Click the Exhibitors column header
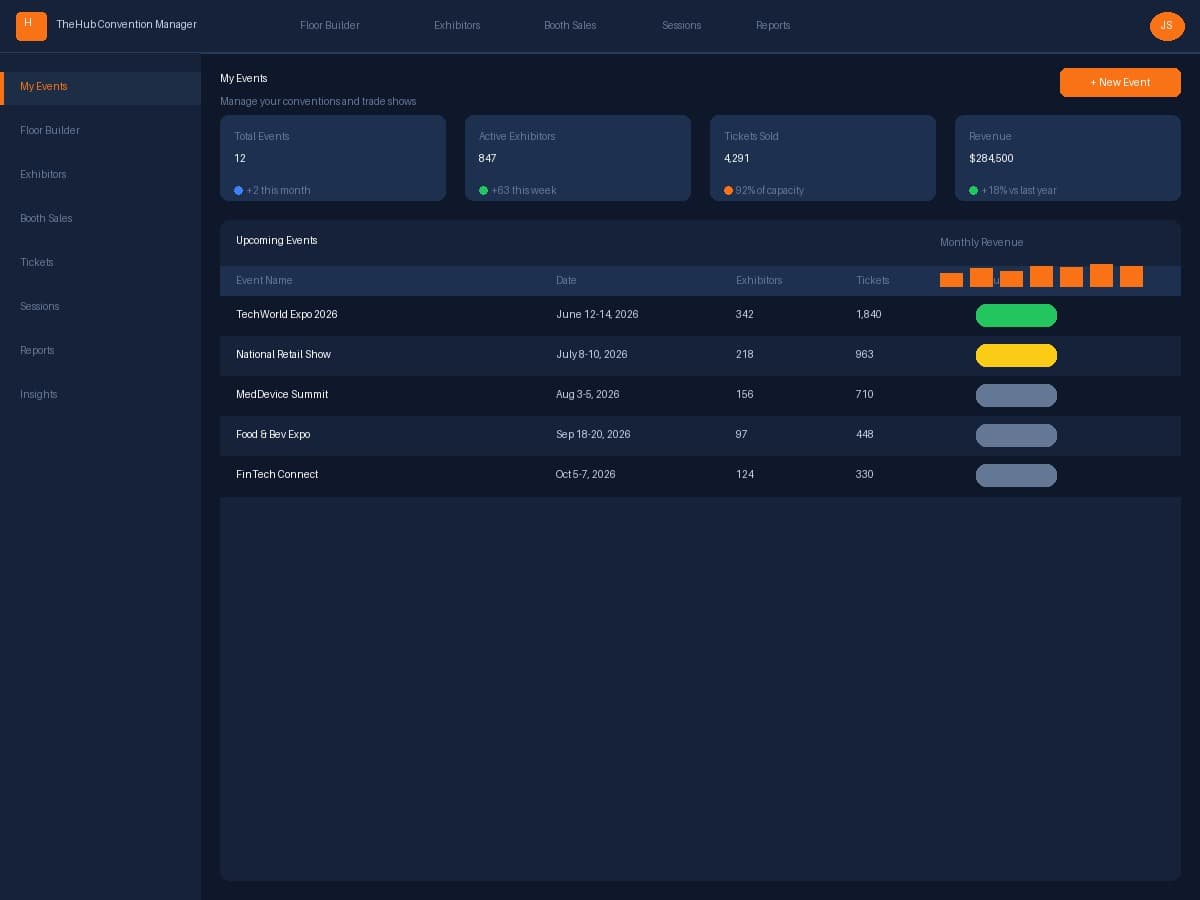 (x=759, y=281)
